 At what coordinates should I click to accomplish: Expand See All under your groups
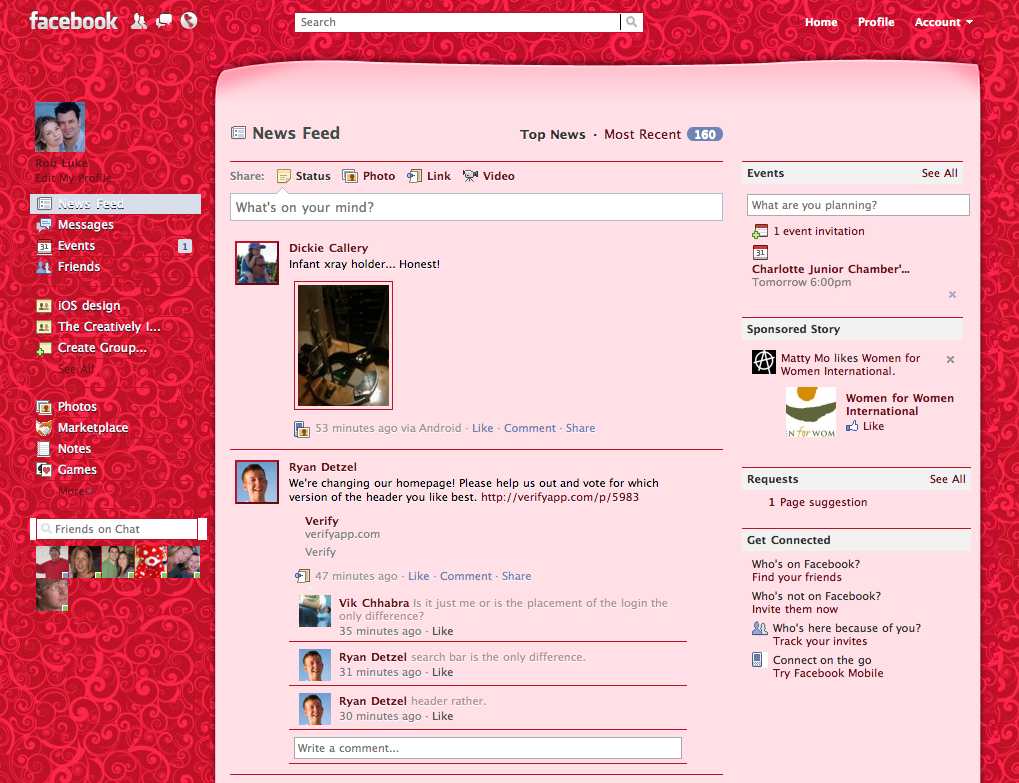(76, 368)
